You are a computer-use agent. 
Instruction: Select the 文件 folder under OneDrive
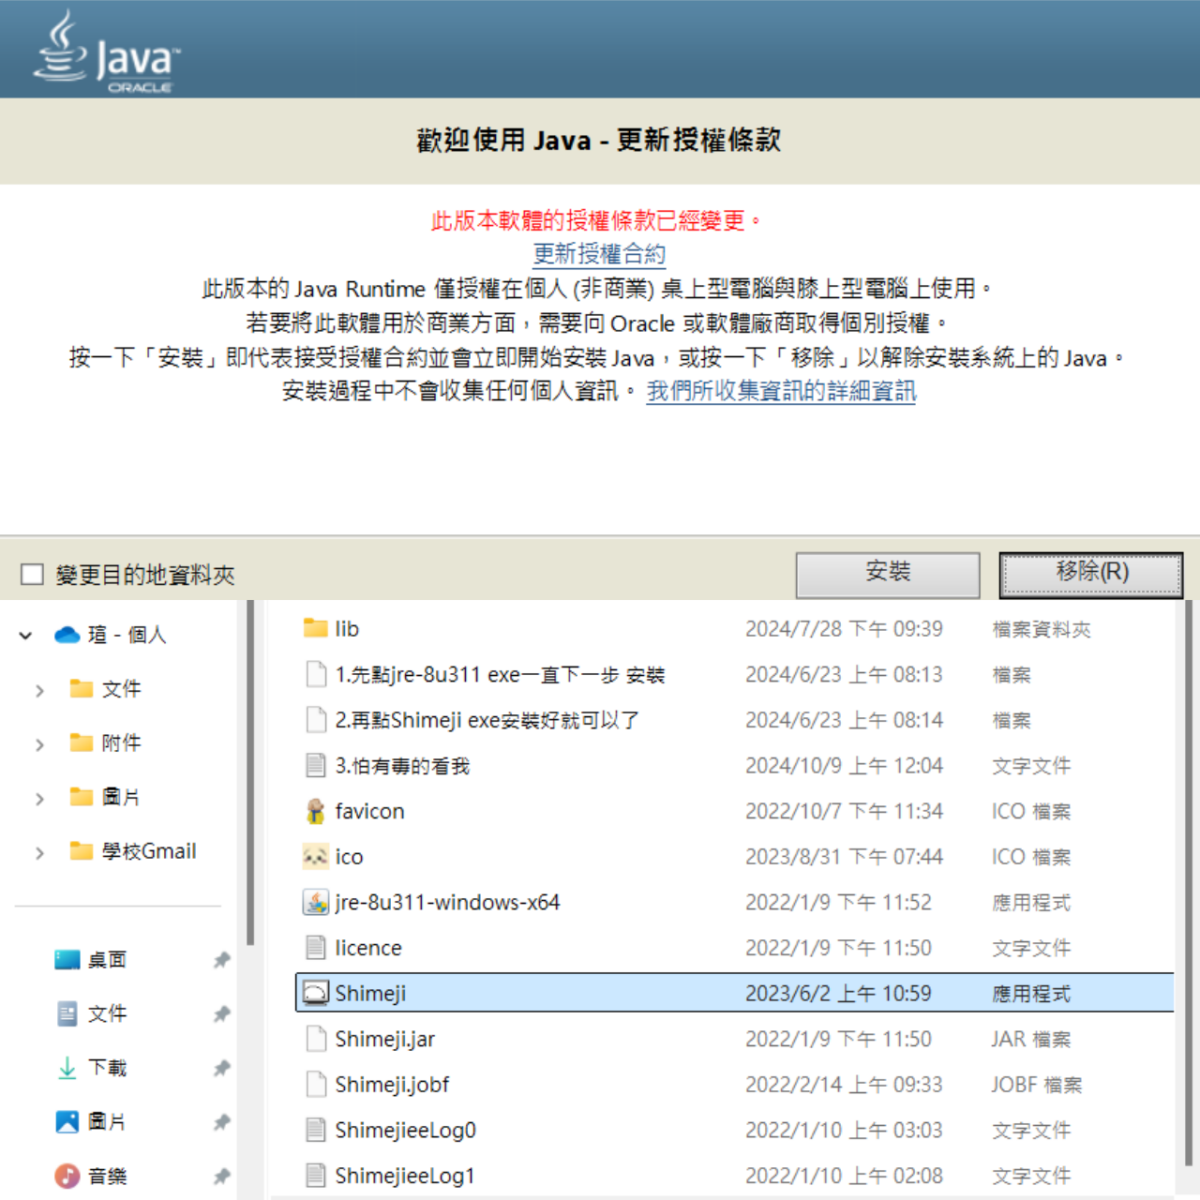pyautogui.click(x=120, y=689)
